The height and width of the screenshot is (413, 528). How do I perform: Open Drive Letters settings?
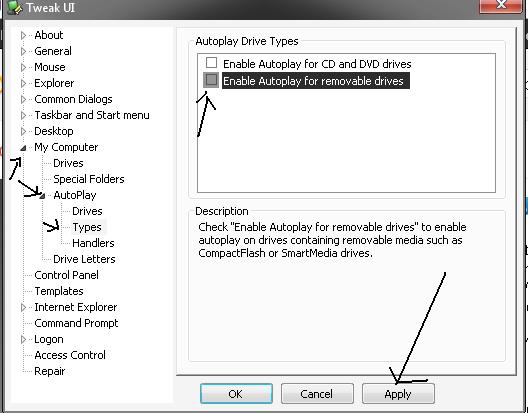point(84,259)
